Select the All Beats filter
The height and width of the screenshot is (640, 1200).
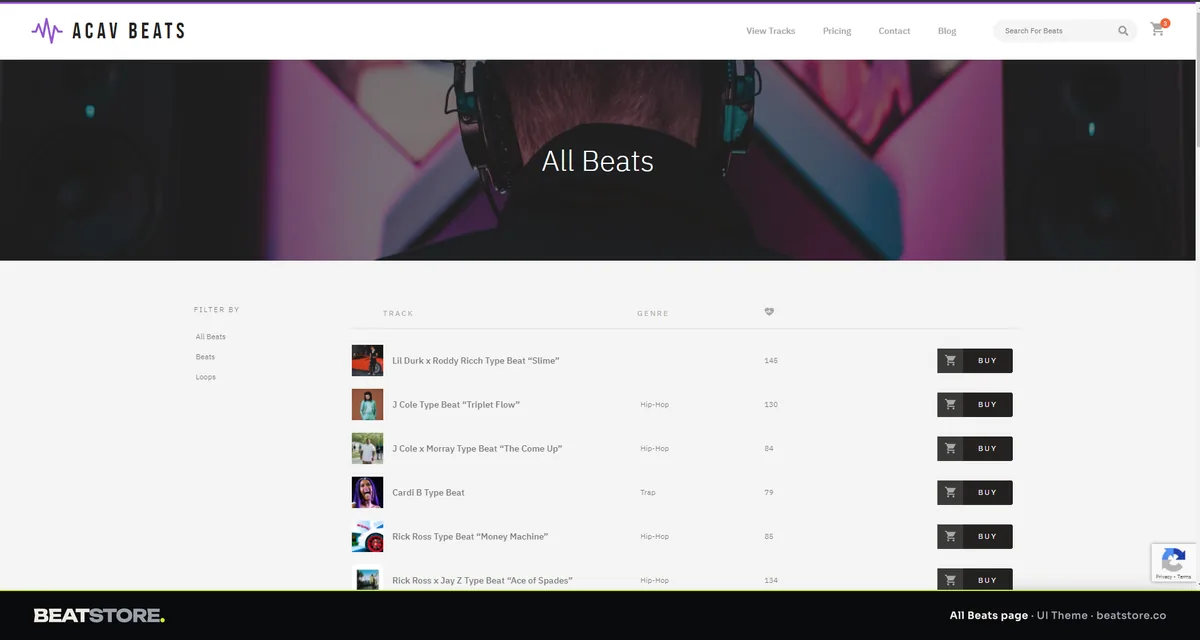(211, 337)
